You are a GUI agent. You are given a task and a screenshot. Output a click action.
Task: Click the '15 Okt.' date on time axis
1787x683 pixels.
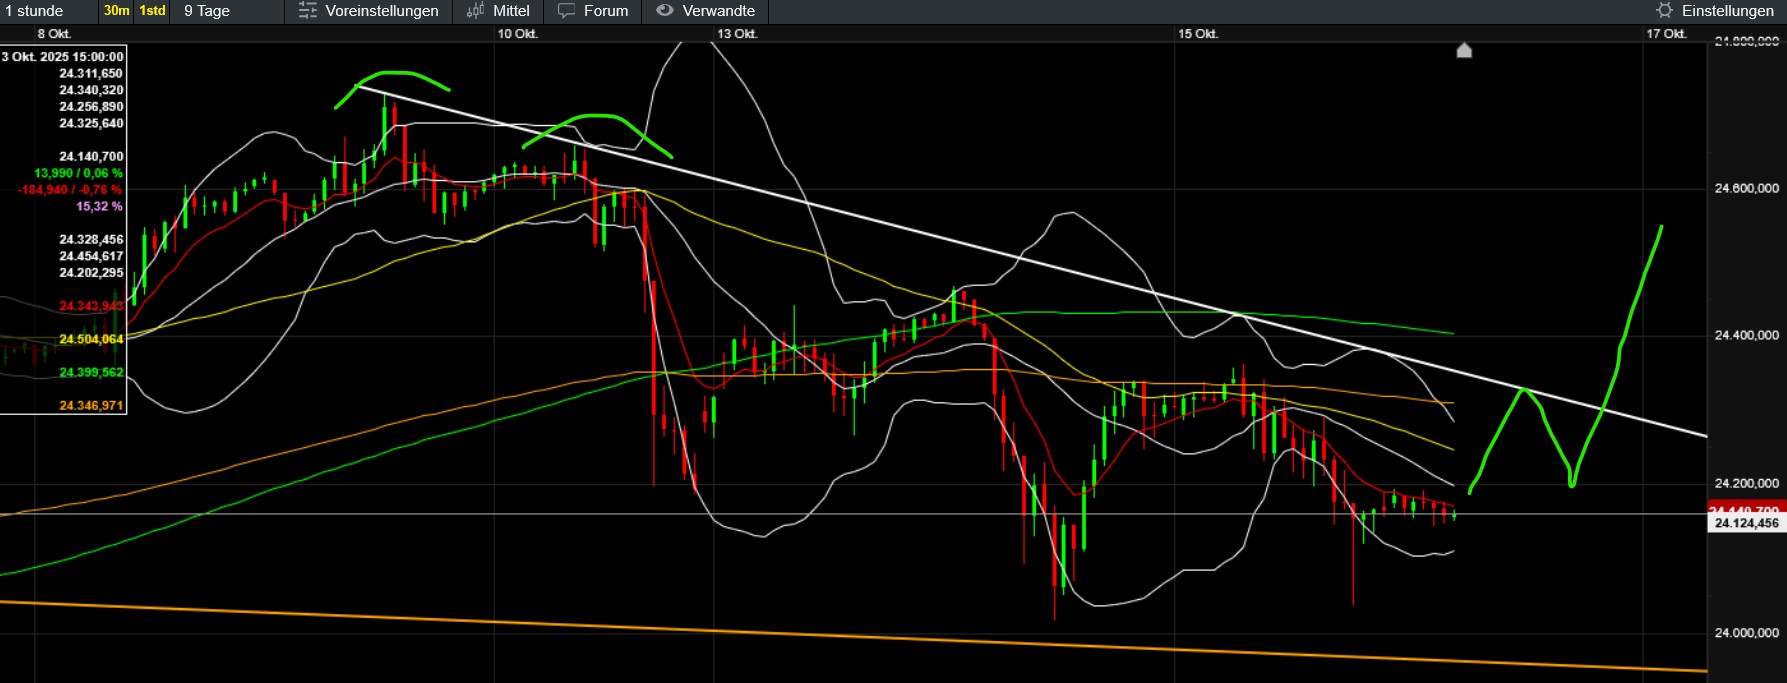(1197, 34)
